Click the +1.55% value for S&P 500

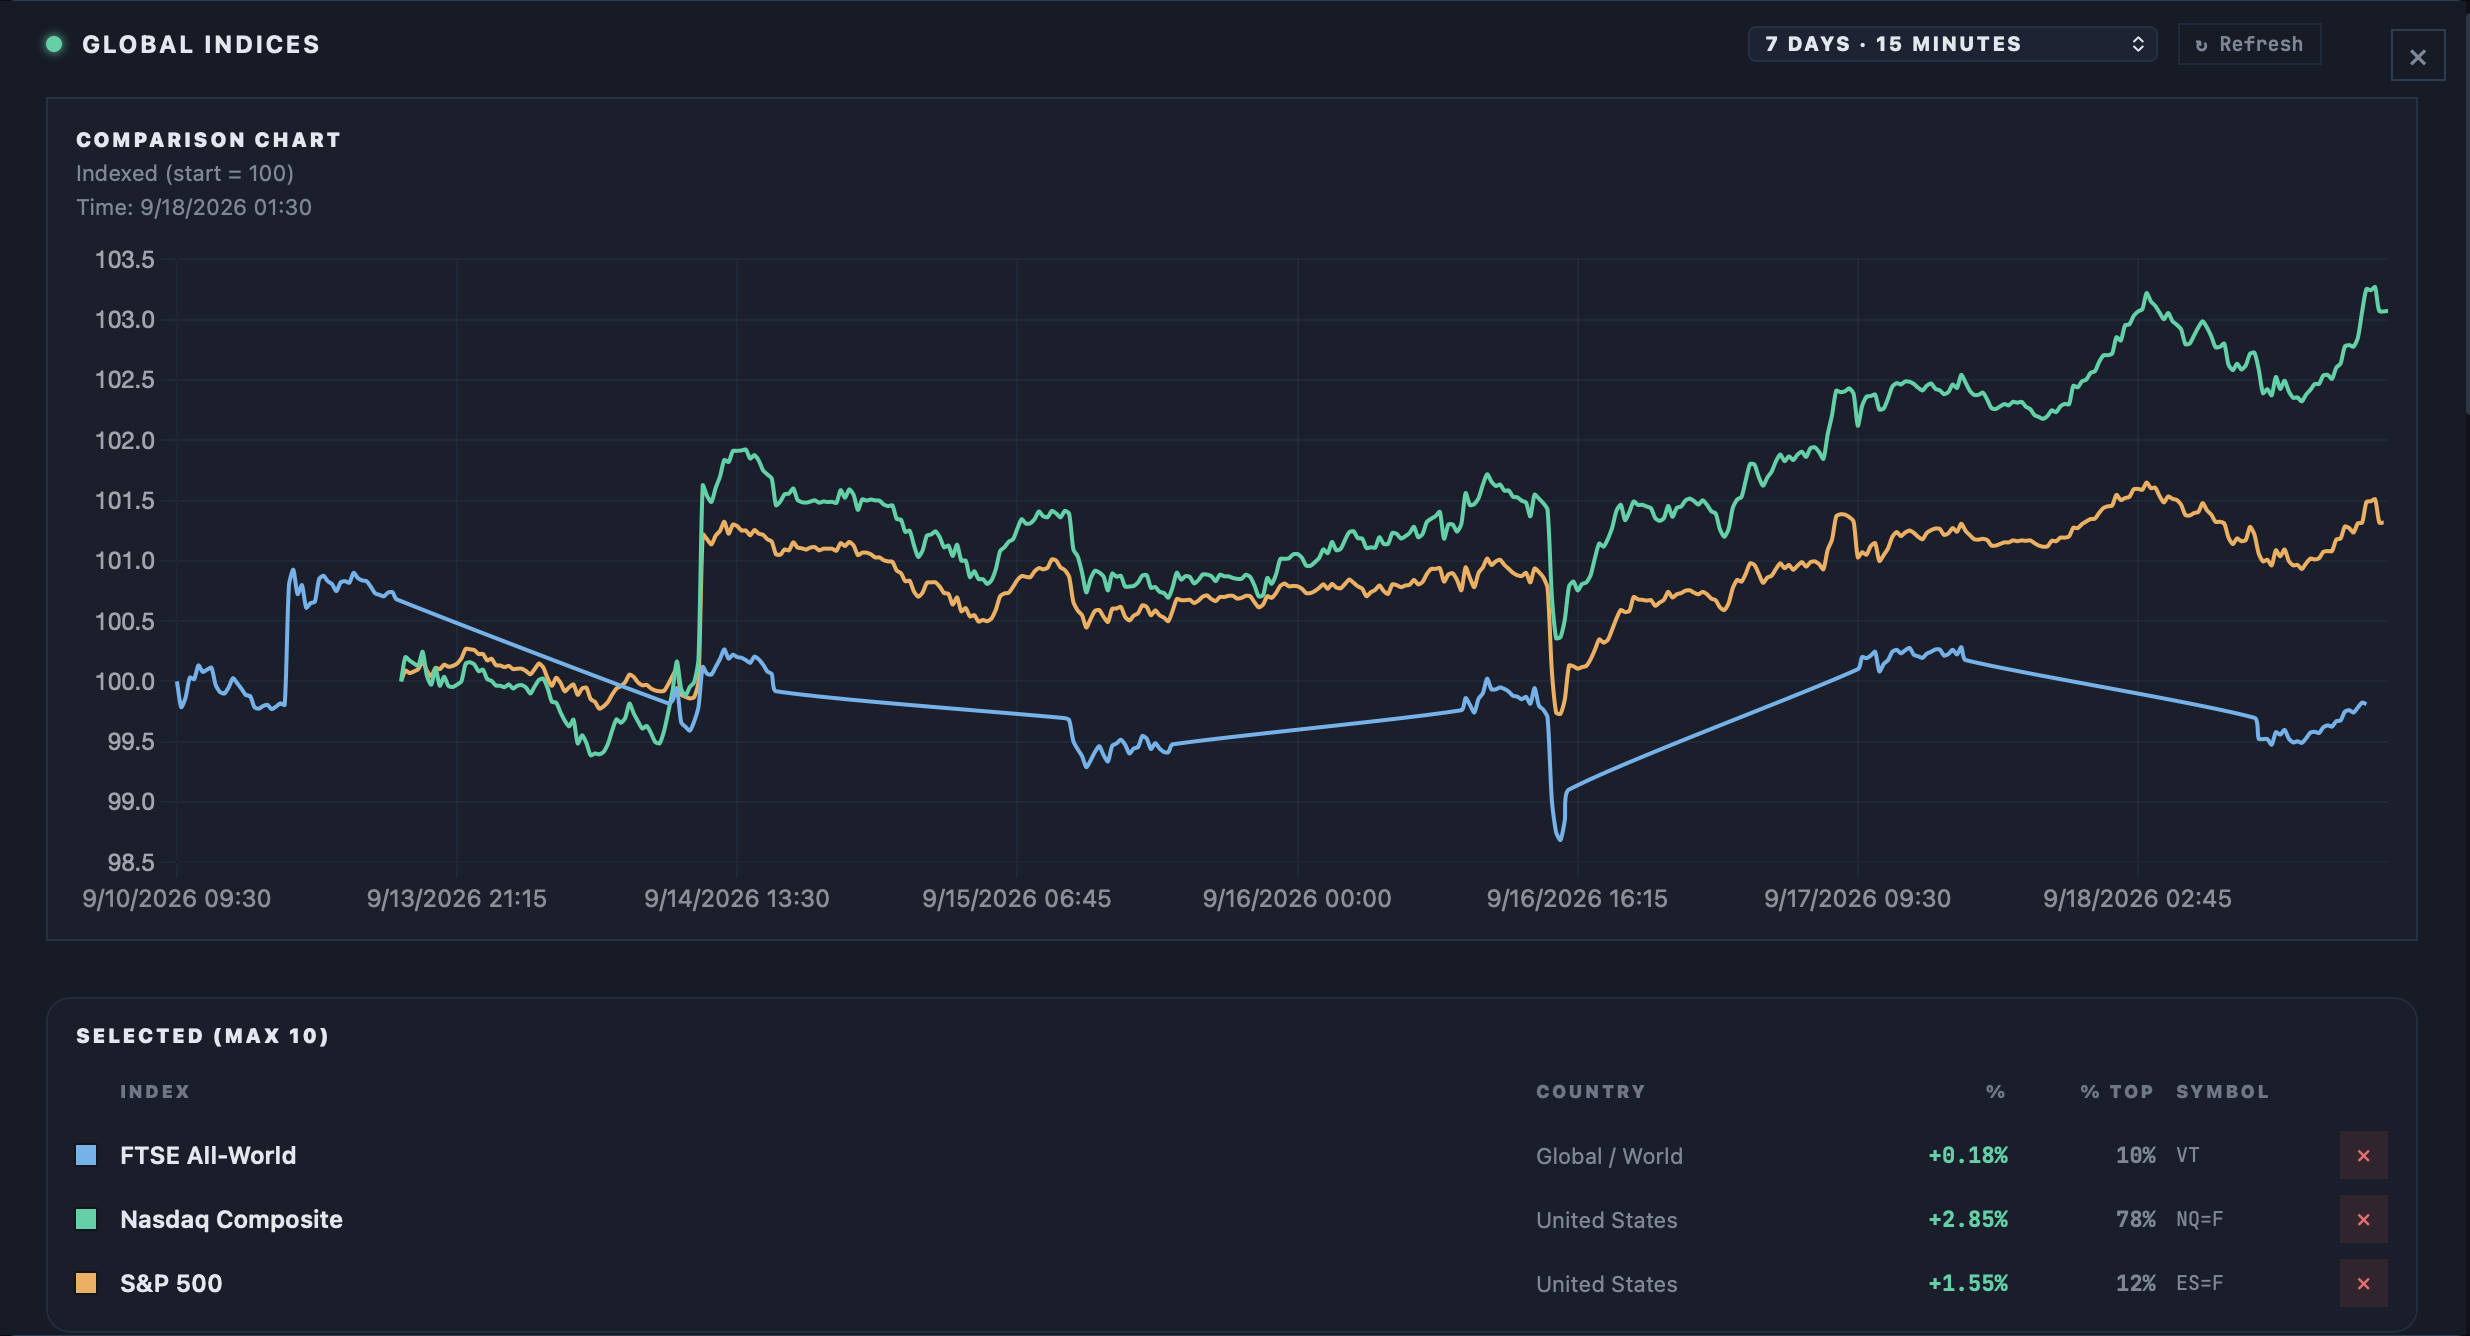click(x=1968, y=1284)
